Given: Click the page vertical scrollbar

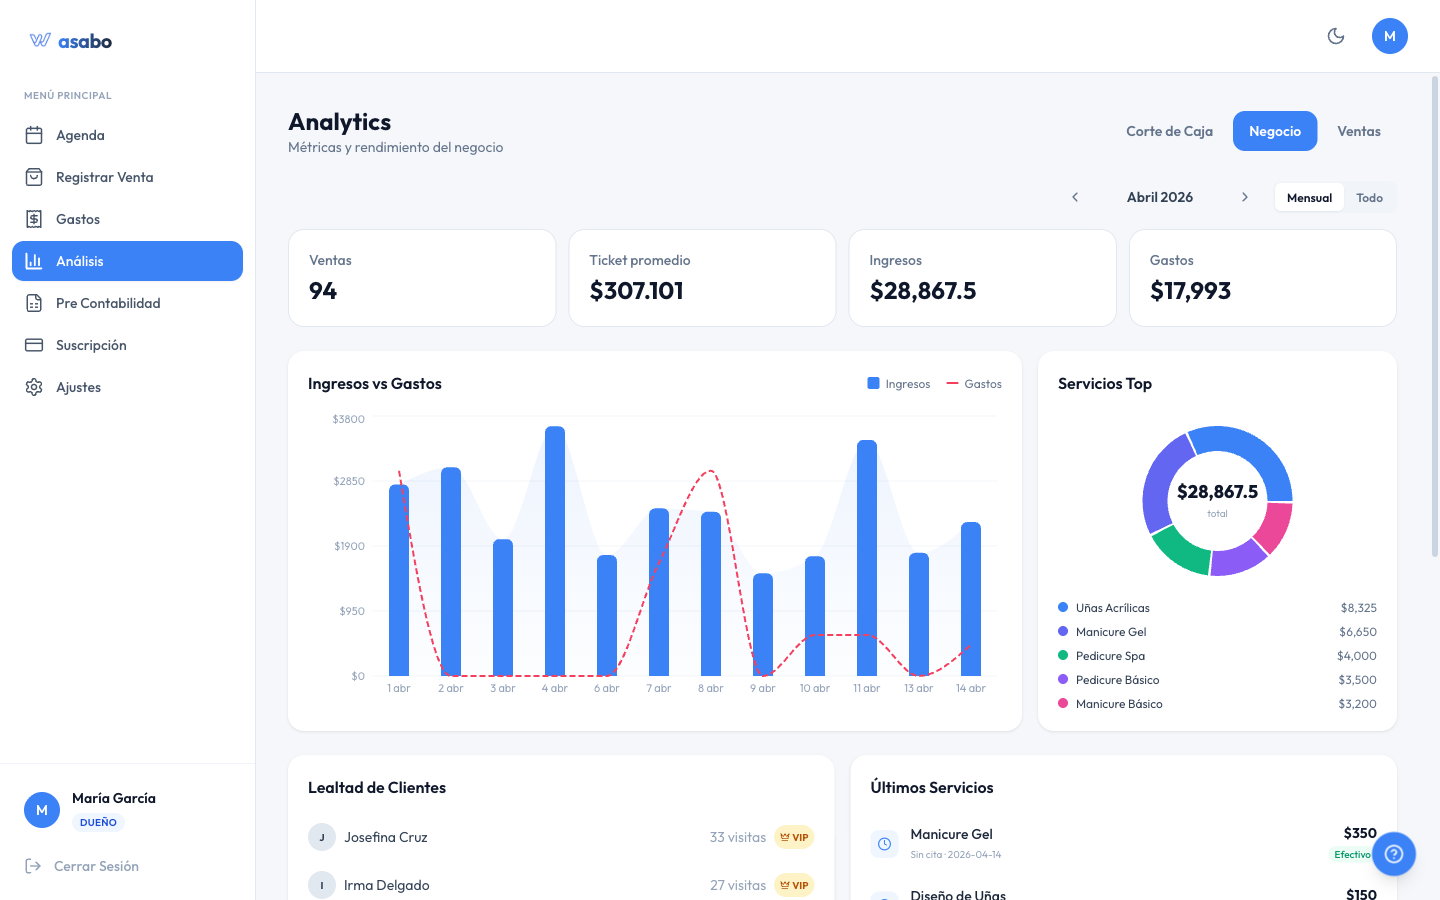Looking at the screenshot, I should (x=1435, y=315).
